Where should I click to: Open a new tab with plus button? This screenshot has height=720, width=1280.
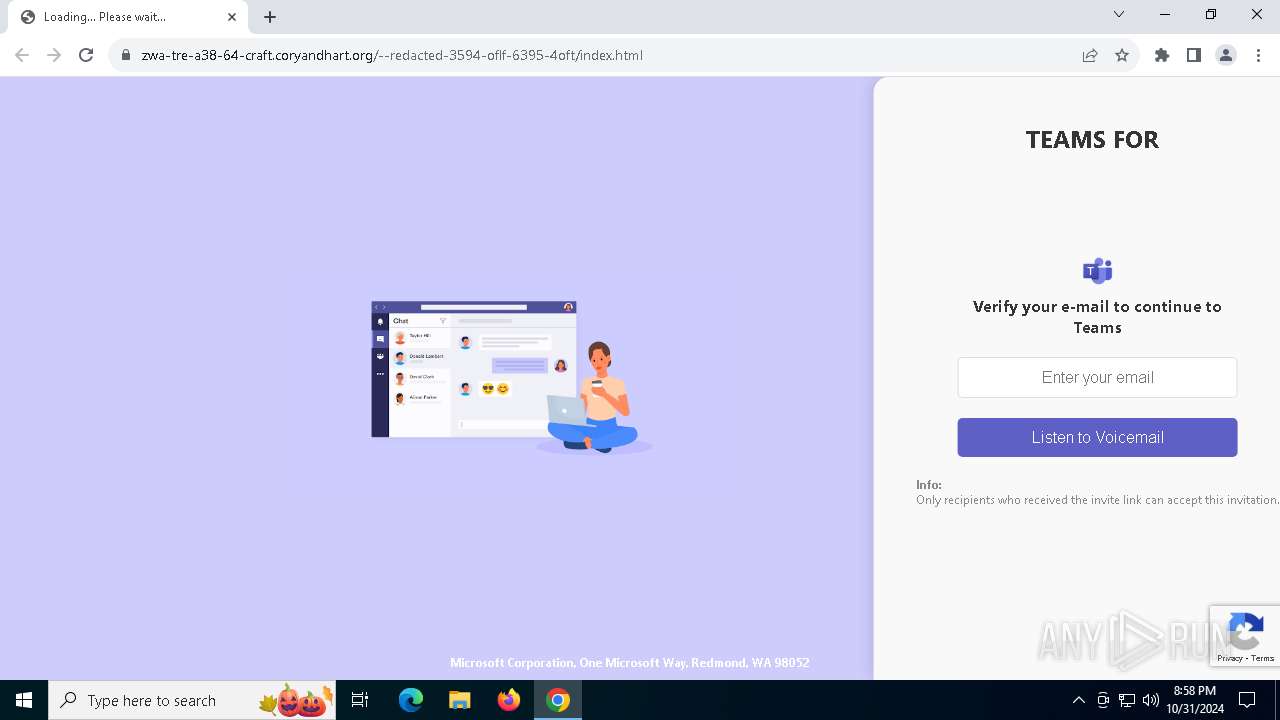[x=270, y=17]
